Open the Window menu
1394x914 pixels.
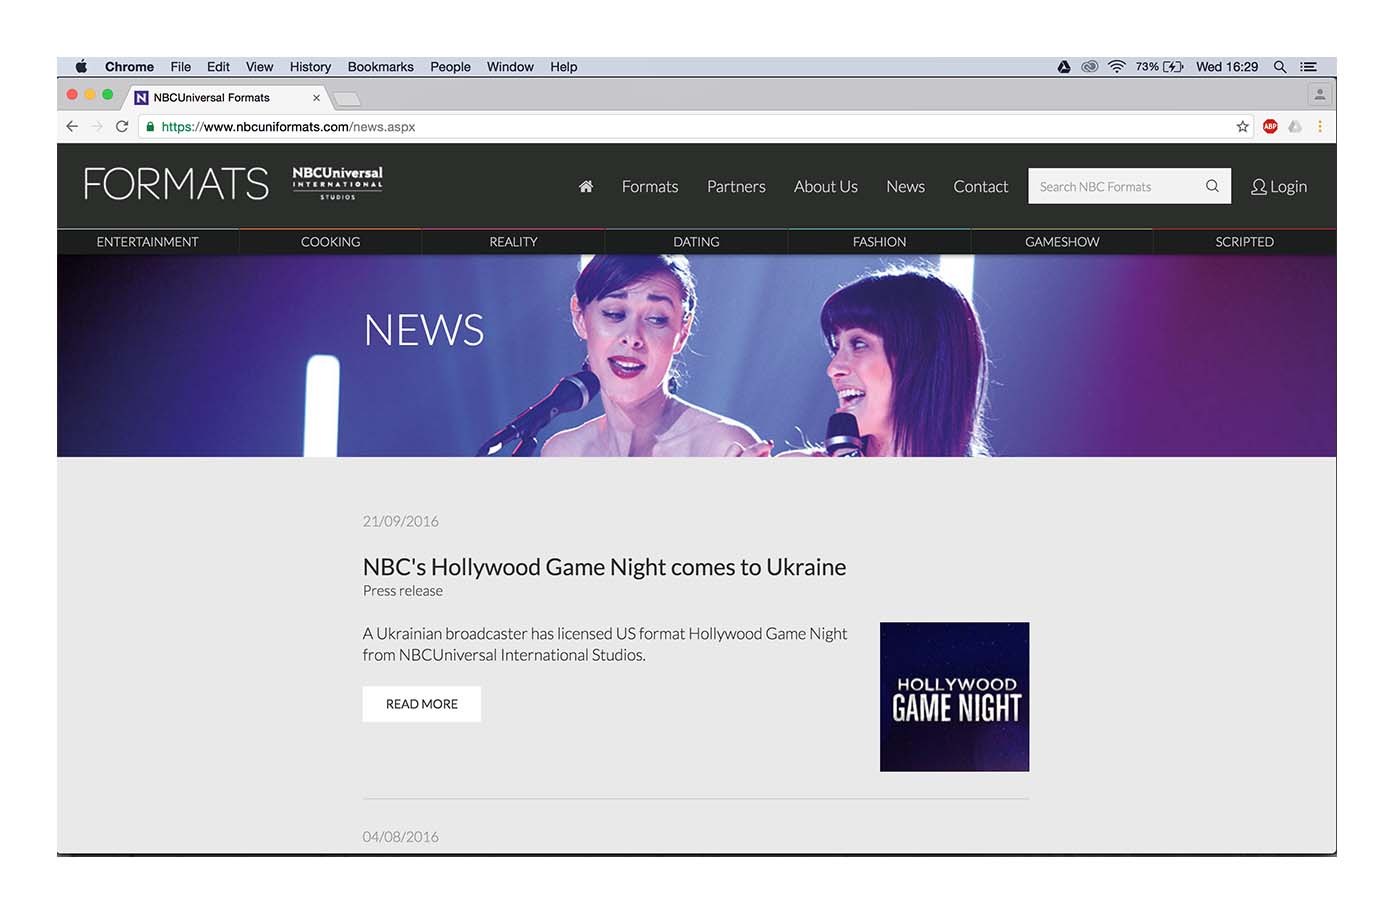pyautogui.click(x=510, y=67)
